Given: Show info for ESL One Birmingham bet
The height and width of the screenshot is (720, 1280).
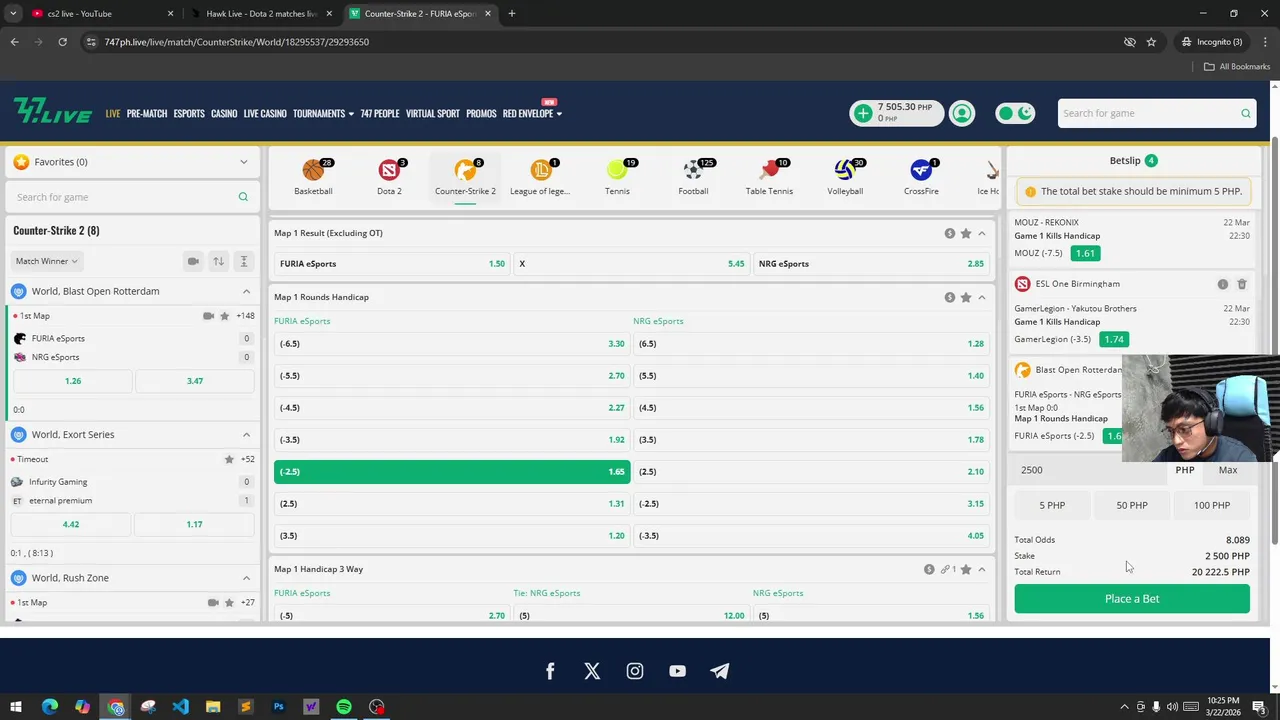Looking at the screenshot, I should point(1222,284).
